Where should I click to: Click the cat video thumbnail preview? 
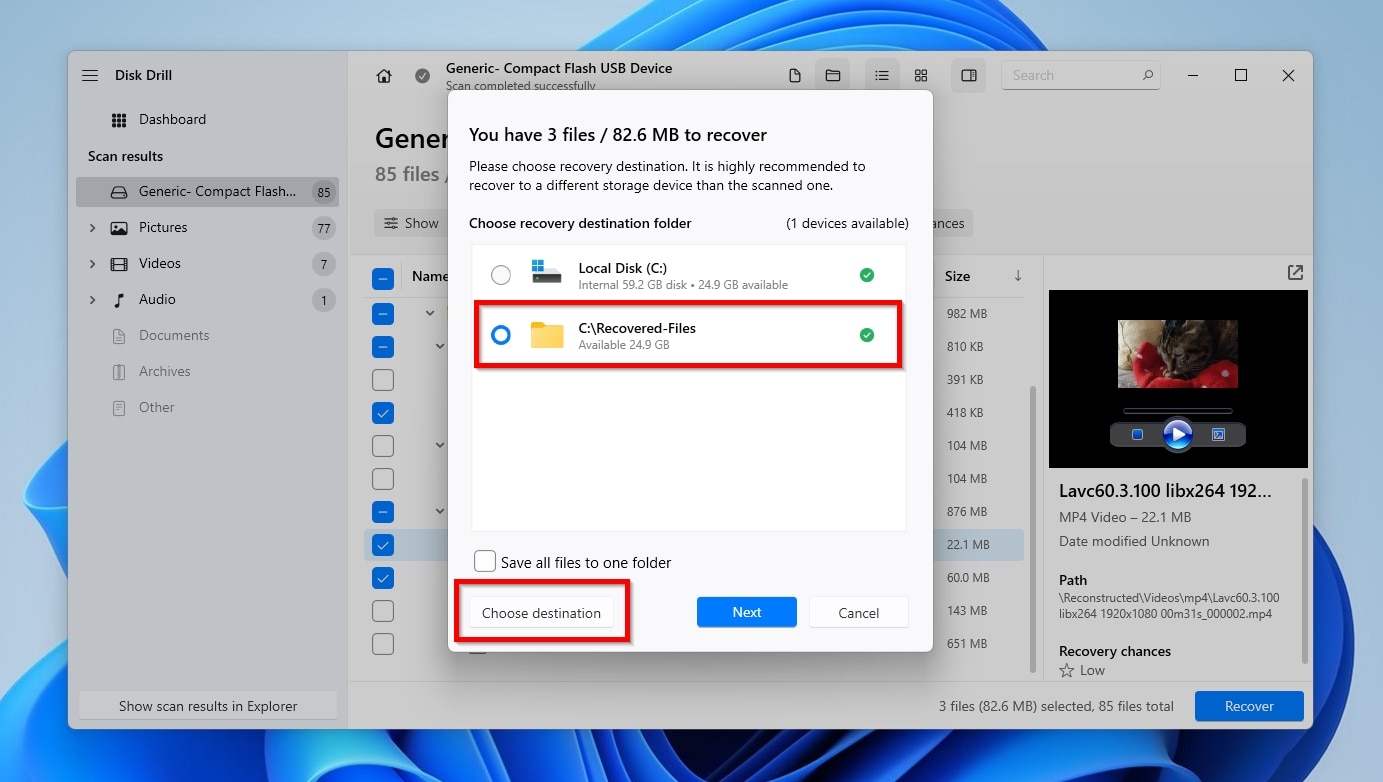pyautogui.click(x=1177, y=354)
